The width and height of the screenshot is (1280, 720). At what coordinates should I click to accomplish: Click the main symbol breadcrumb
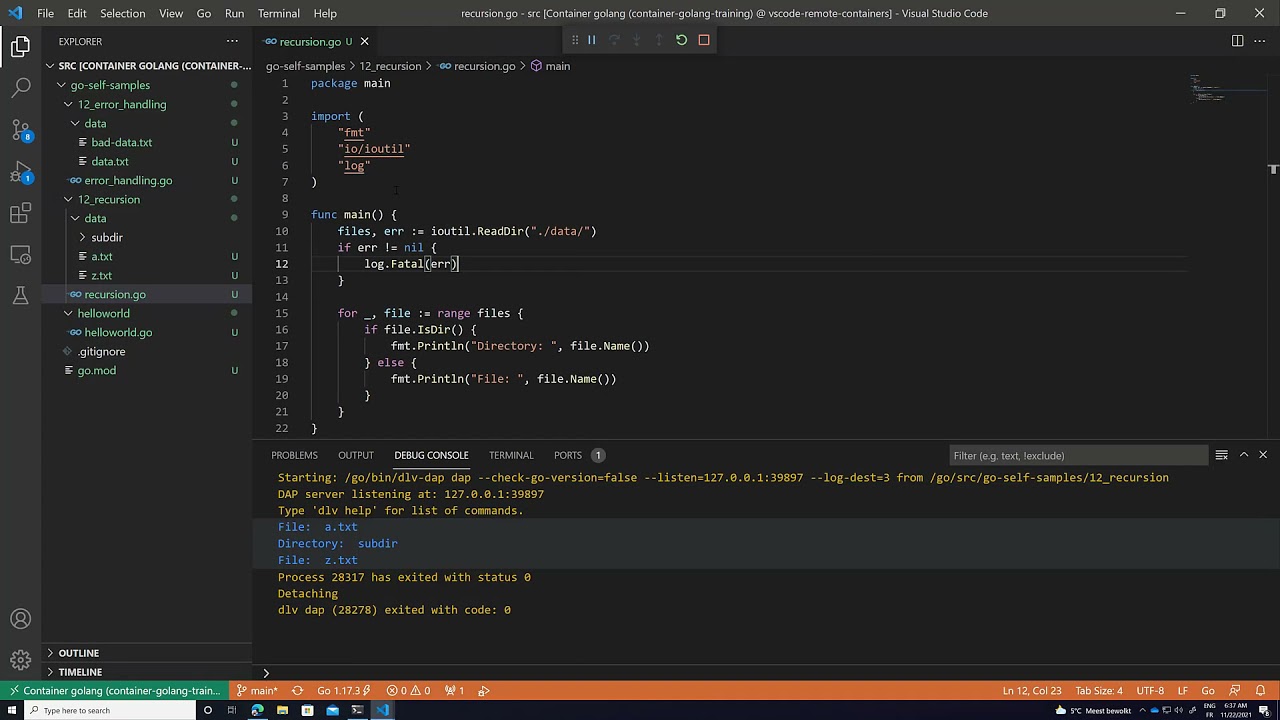tap(550, 66)
